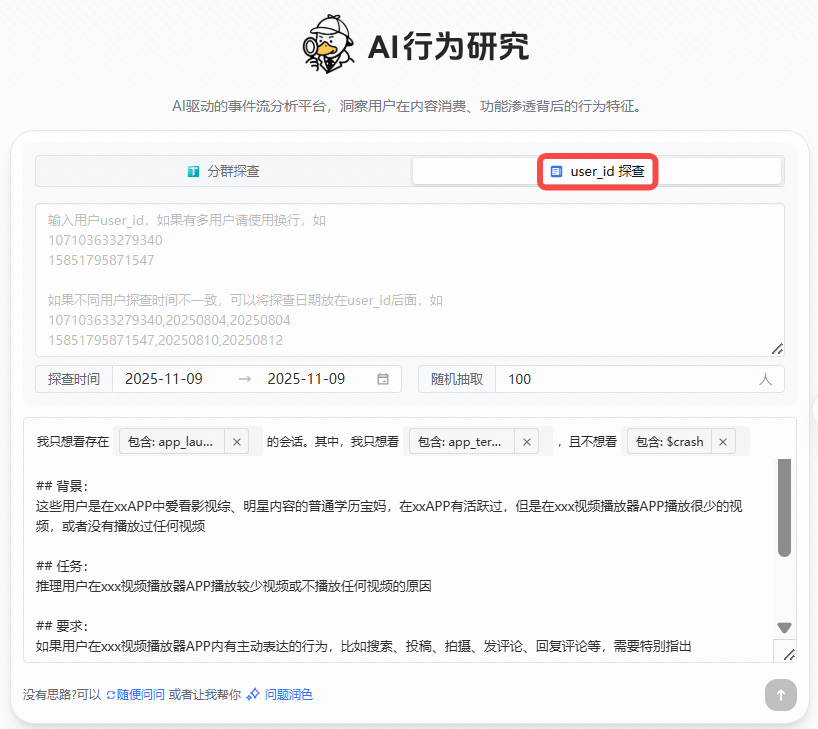Image resolution: width=818 pixels, height=729 pixels.
Task: Click the ## 要求: heading text
Action: click(x=62, y=626)
